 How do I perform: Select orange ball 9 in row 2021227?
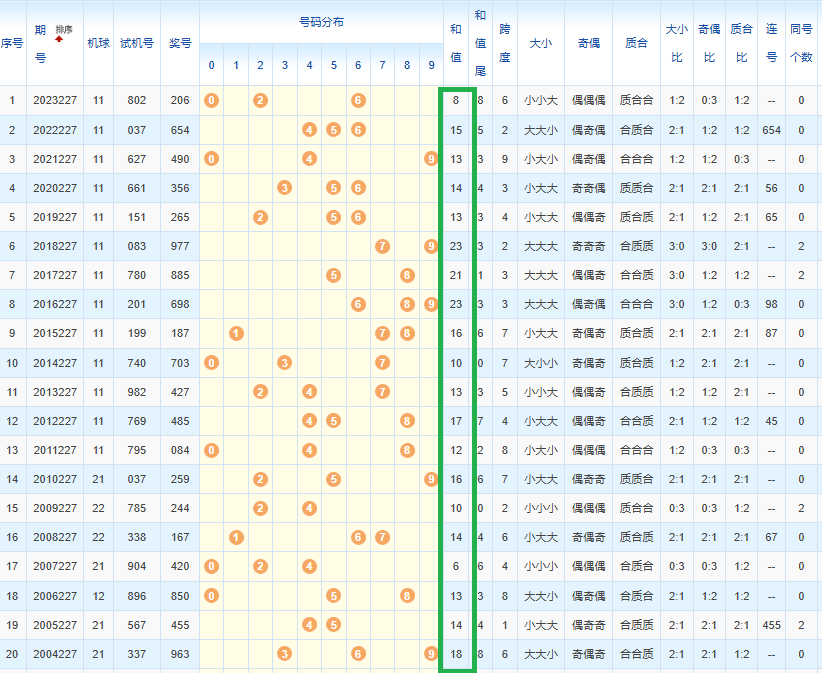(x=431, y=159)
